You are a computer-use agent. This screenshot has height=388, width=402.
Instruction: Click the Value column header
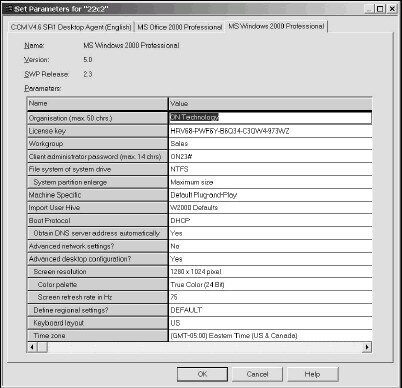270,104
